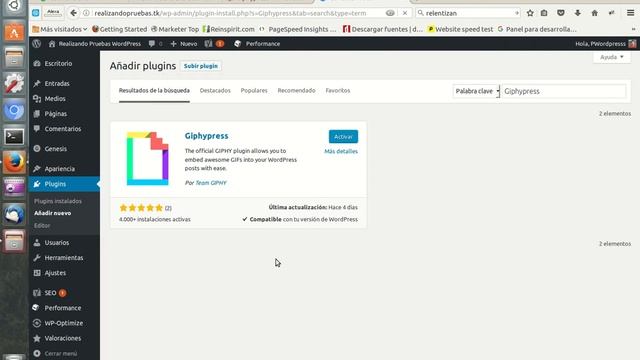The height and width of the screenshot is (360, 640).
Task: Open the downloads arrow icon
Action: pyautogui.click(x=578, y=13)
